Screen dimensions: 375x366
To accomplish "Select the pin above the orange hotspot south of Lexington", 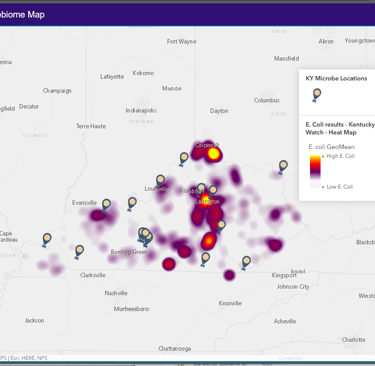I will coord(221,227).
